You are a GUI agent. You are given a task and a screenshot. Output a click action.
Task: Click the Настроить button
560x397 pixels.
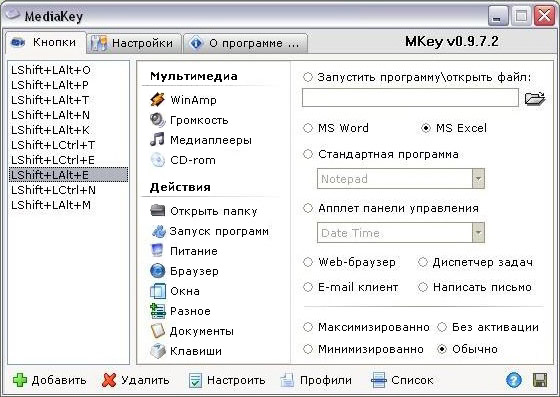click(227, 380)
